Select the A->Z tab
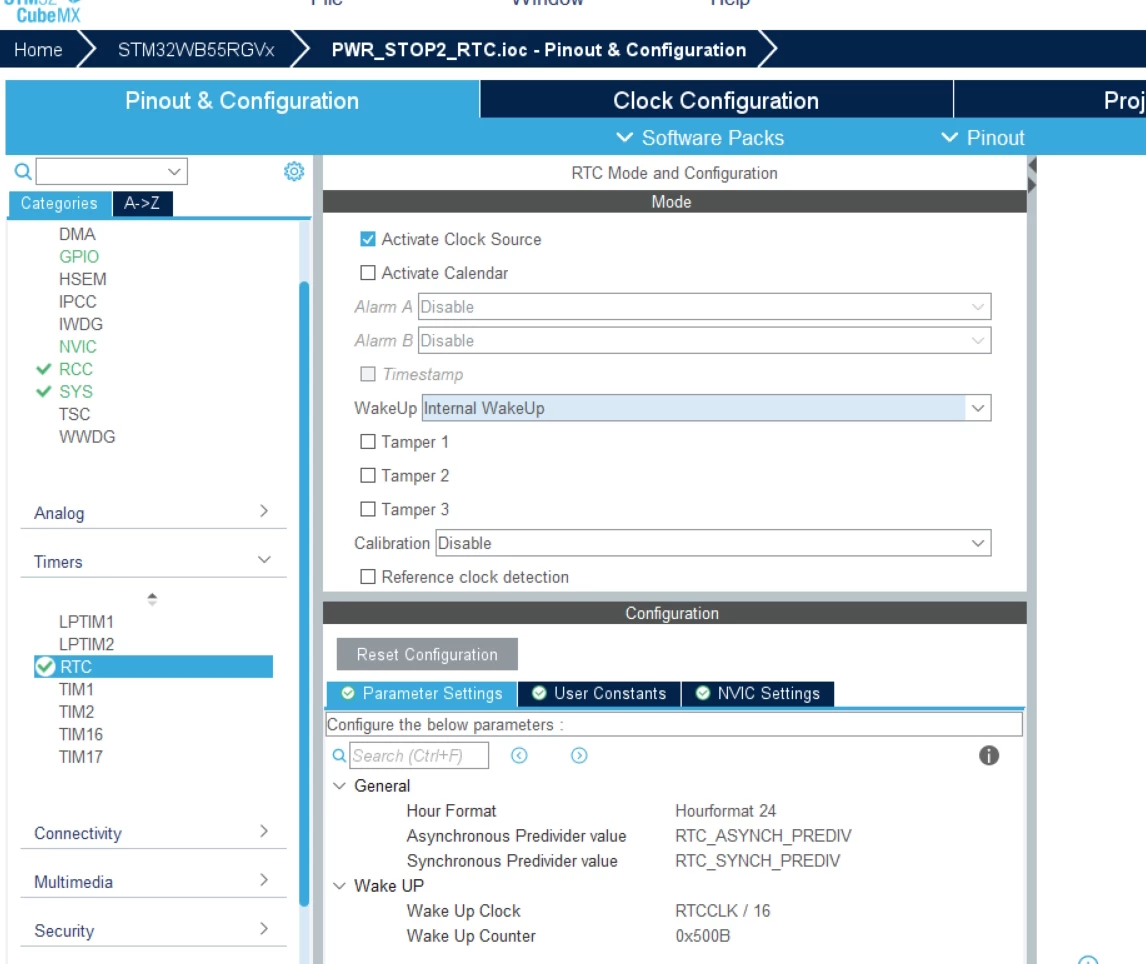Image resolution: width=1146 pixels, height=964 pixels. pos(142,203)
